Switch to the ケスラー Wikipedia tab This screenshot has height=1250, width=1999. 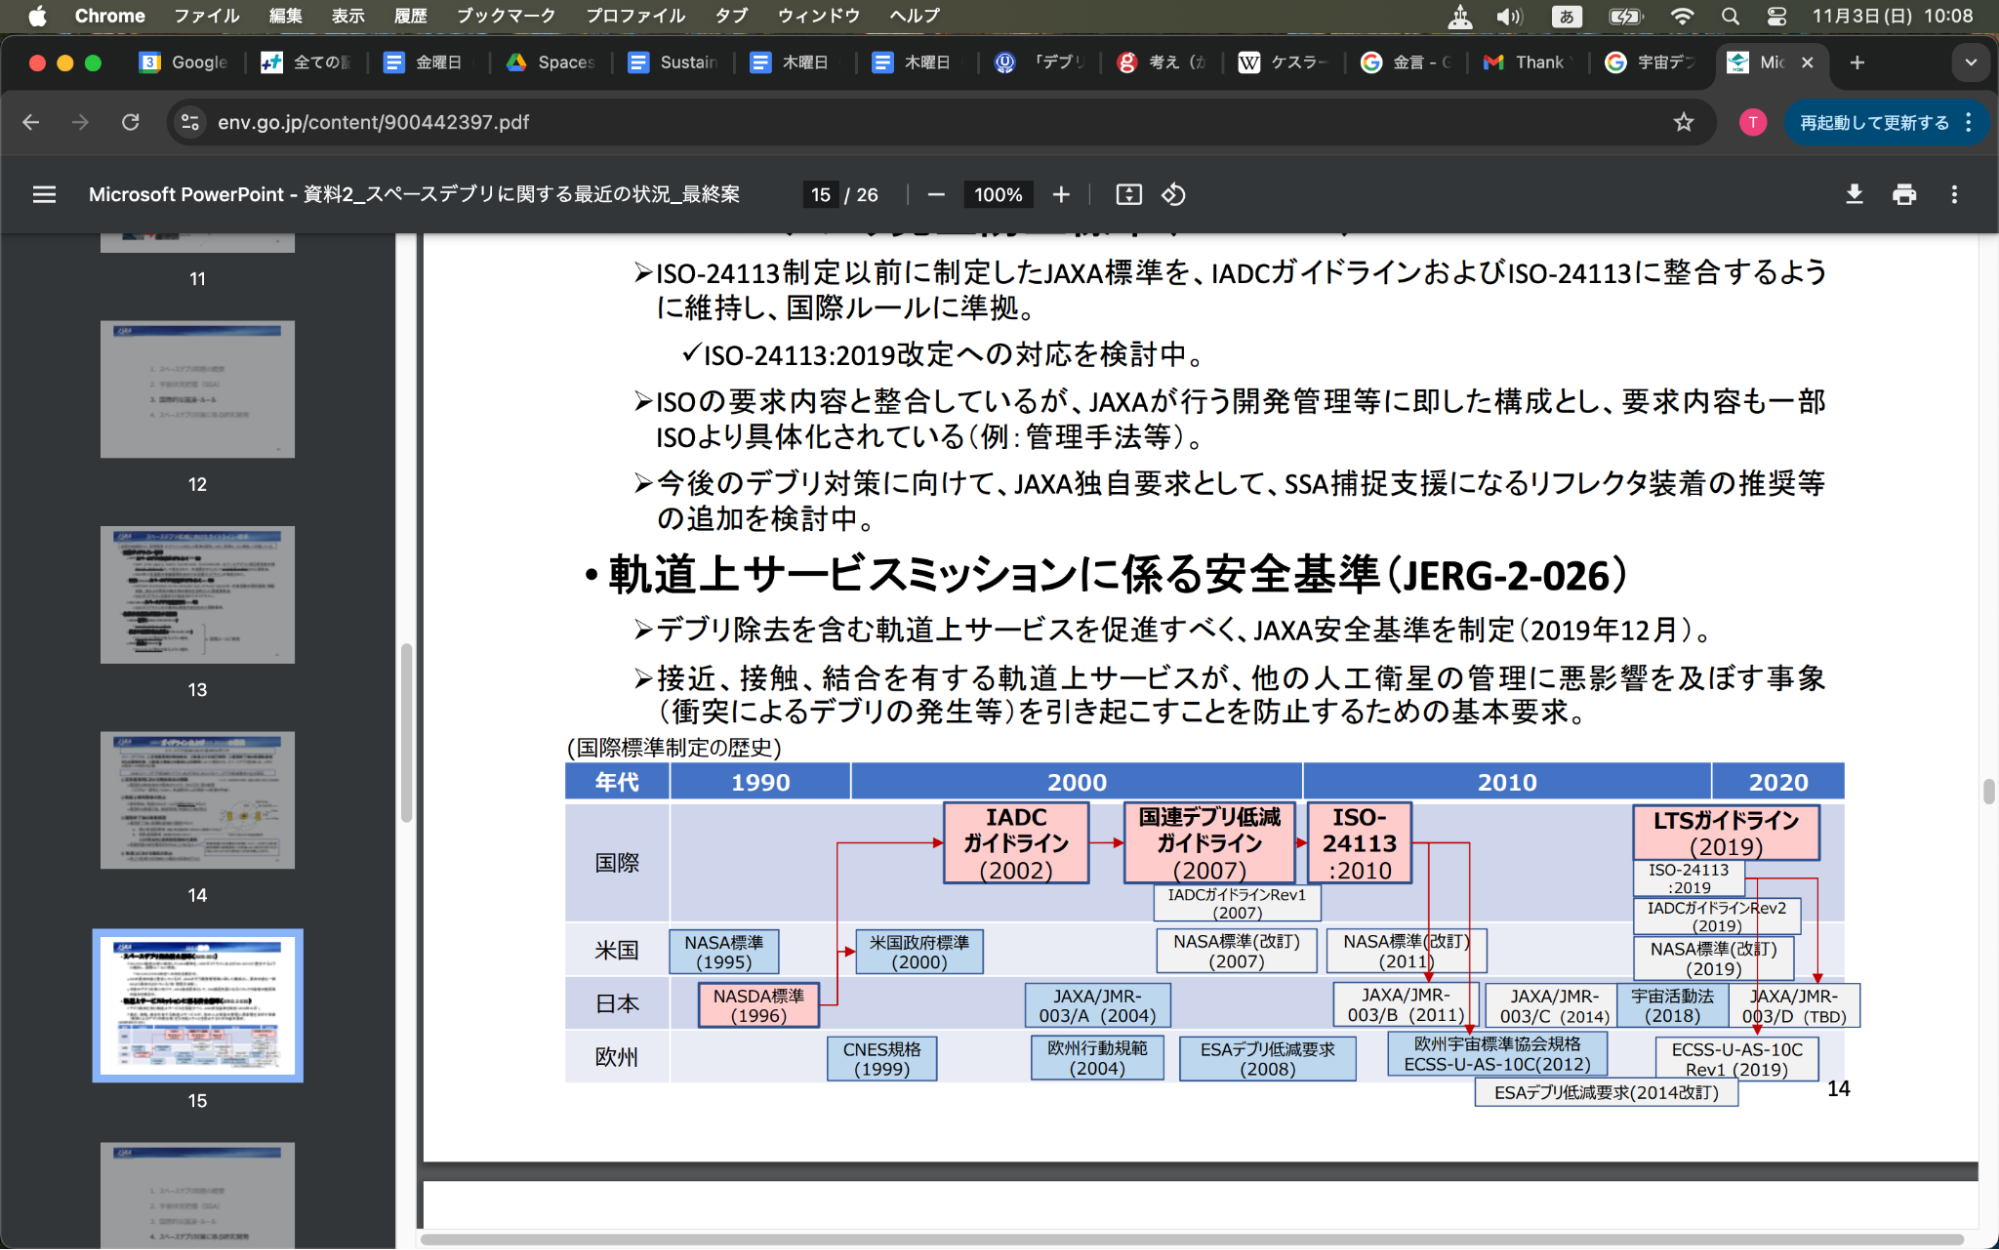click(x=1284, y=63)
